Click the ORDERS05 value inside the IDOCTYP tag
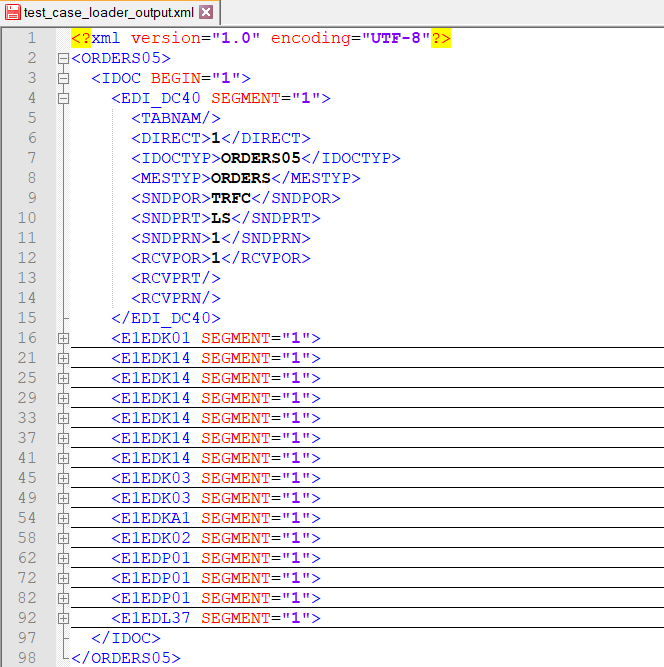 click(260, 158)
